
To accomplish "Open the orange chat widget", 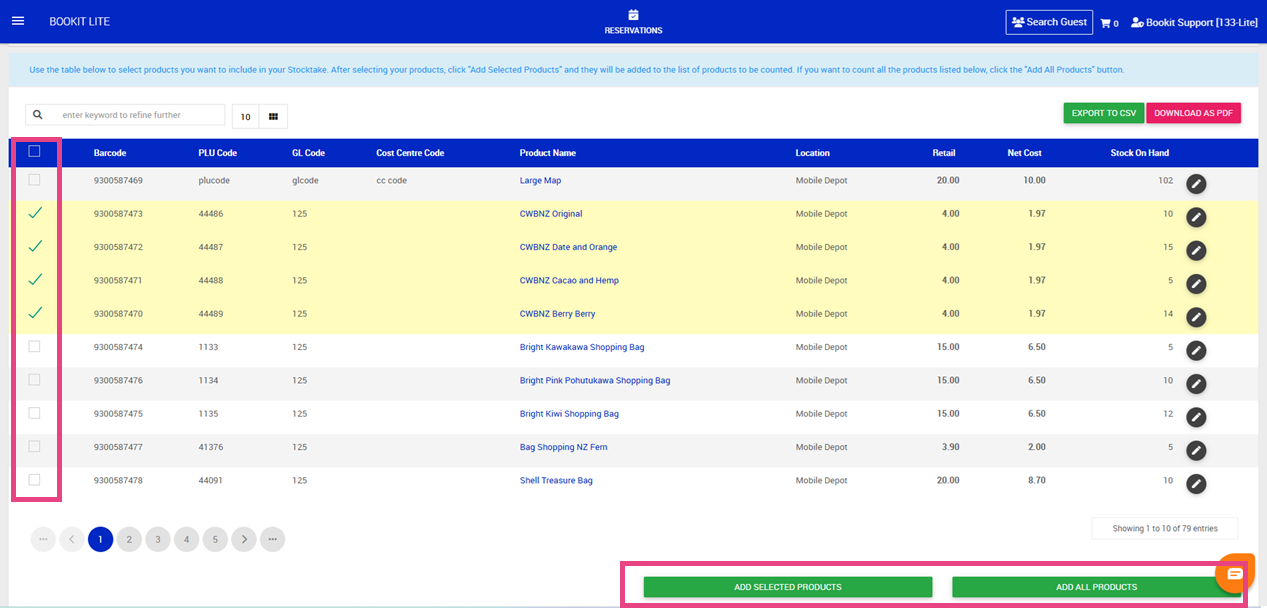I will click(1235, 573).
